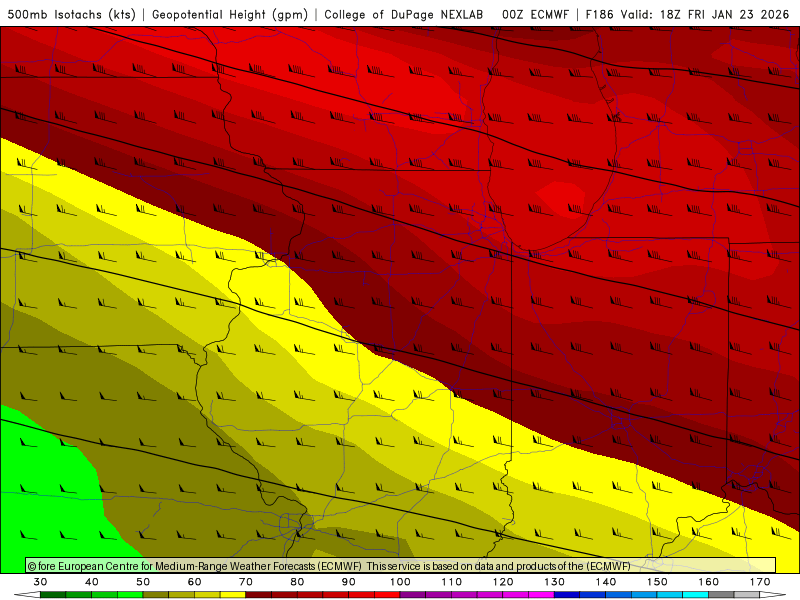Click the '140' value on the color scale
The image size is (800, 600).
pos(606,582)
